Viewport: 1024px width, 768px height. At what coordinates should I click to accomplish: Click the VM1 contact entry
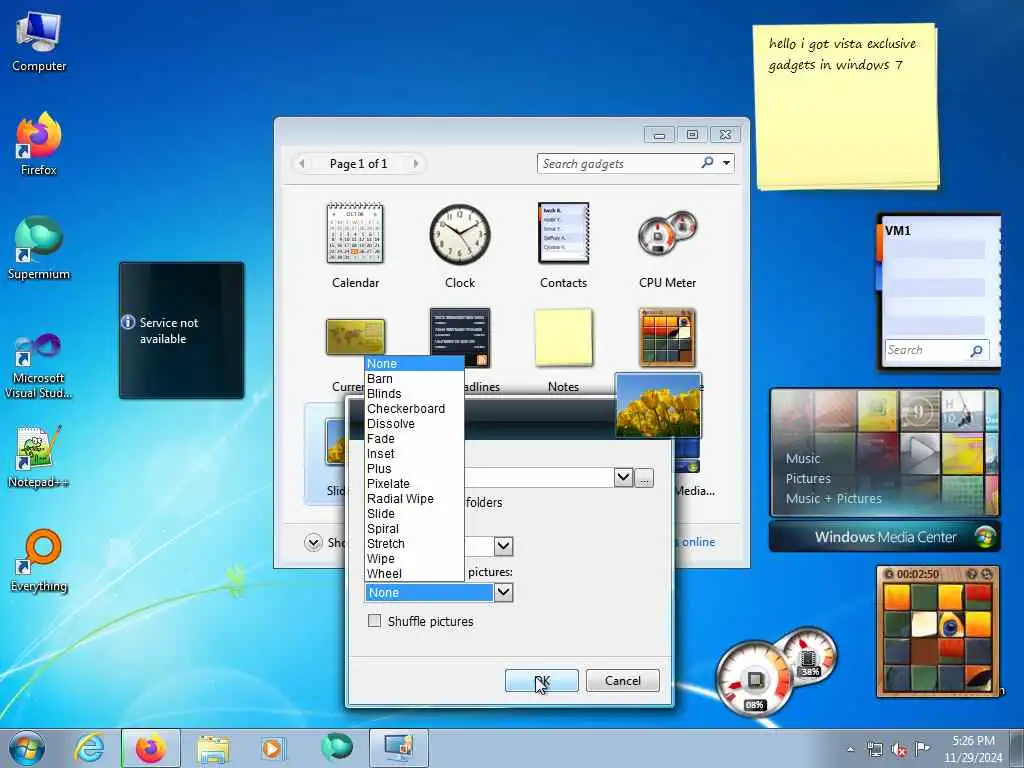point(897,231)
